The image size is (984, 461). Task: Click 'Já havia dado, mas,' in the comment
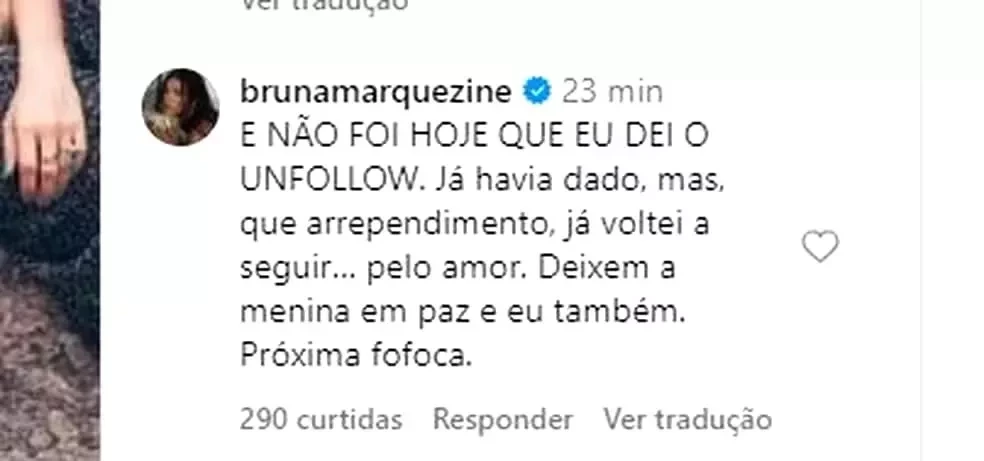569,181
